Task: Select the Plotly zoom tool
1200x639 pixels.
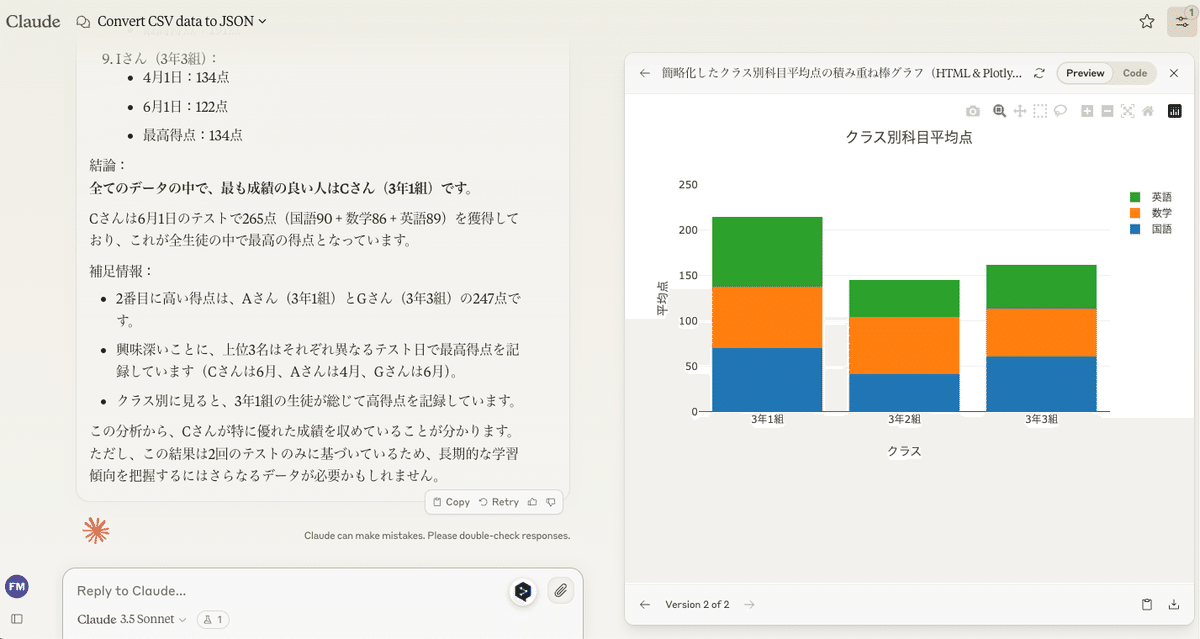Action: click(999, 111)
